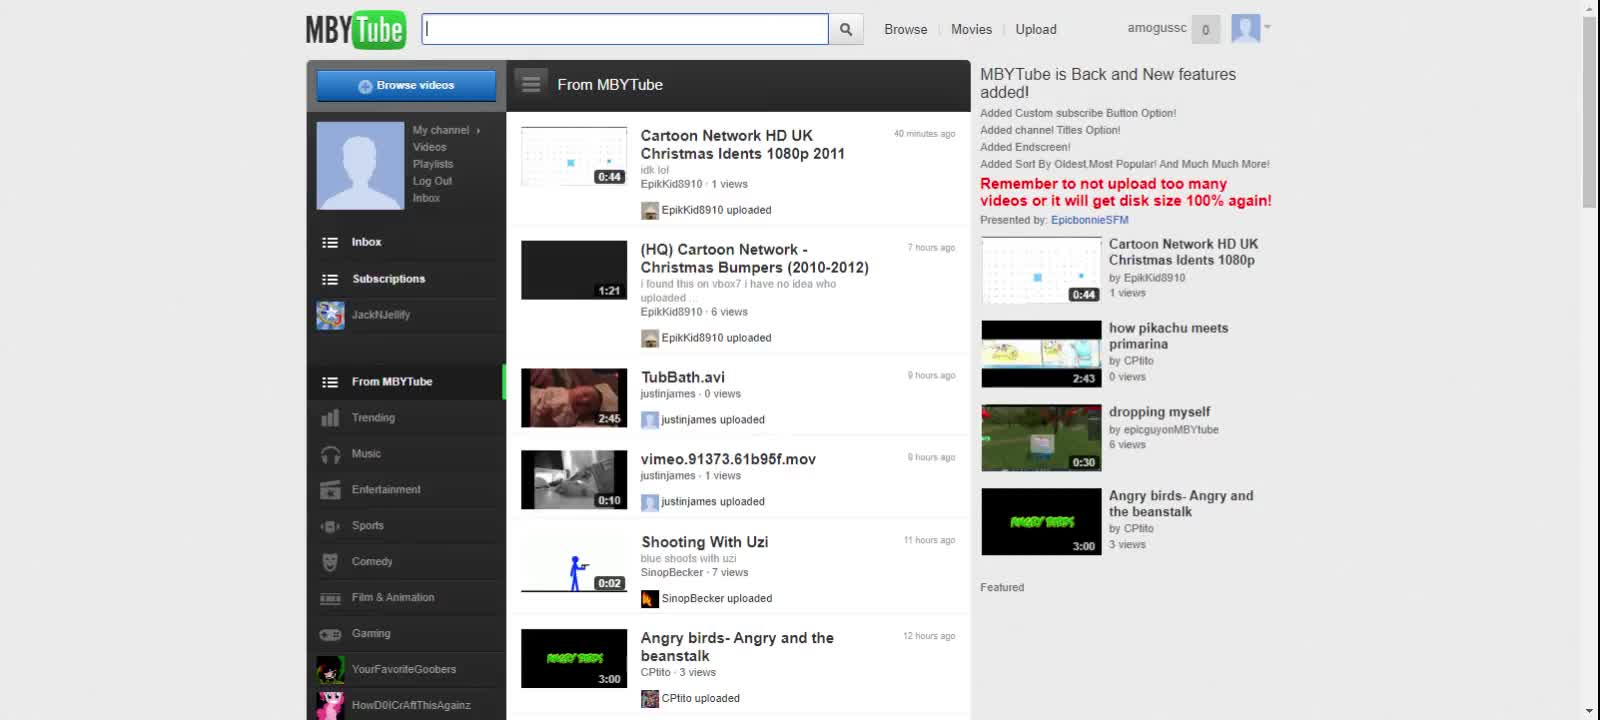
Task: Click SinopBecker avatar under Shooting With Uzi
Action: 650,599
